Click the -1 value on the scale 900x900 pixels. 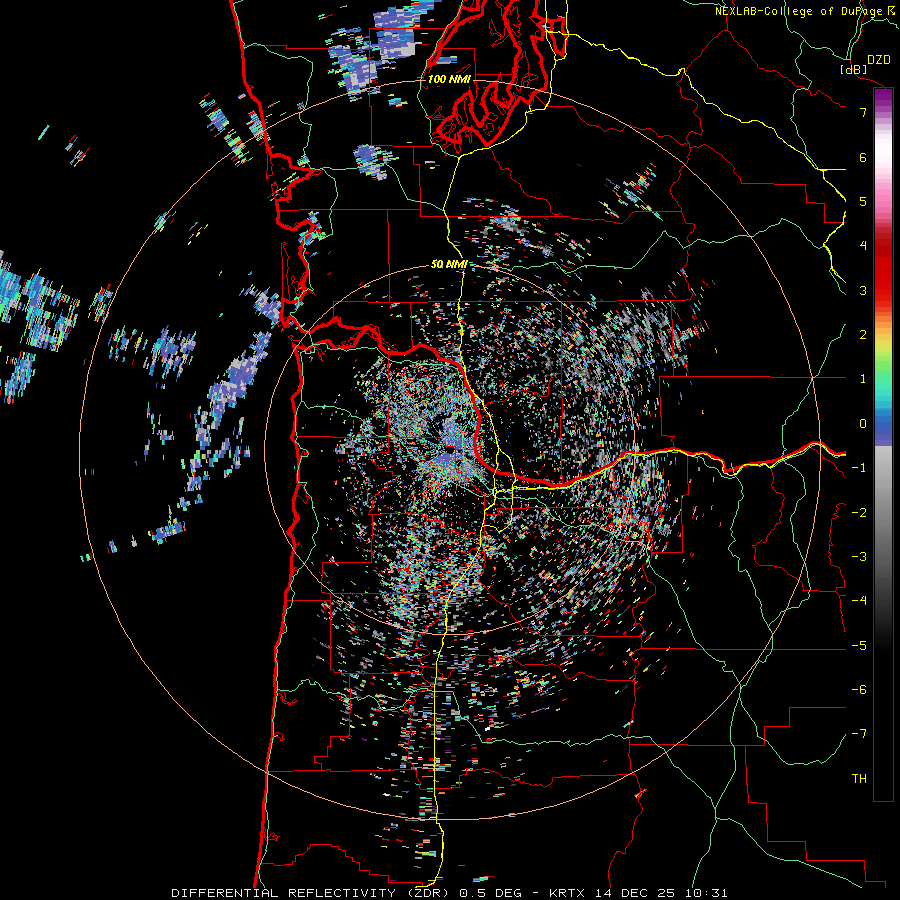coord(859,468)
